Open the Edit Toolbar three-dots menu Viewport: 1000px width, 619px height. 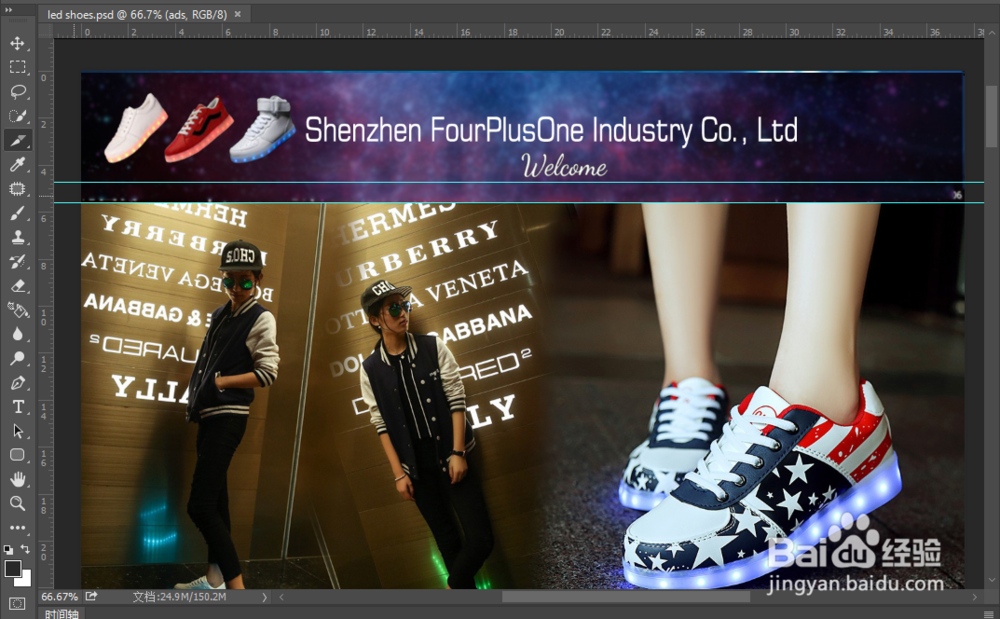click(x=17, y=528)
